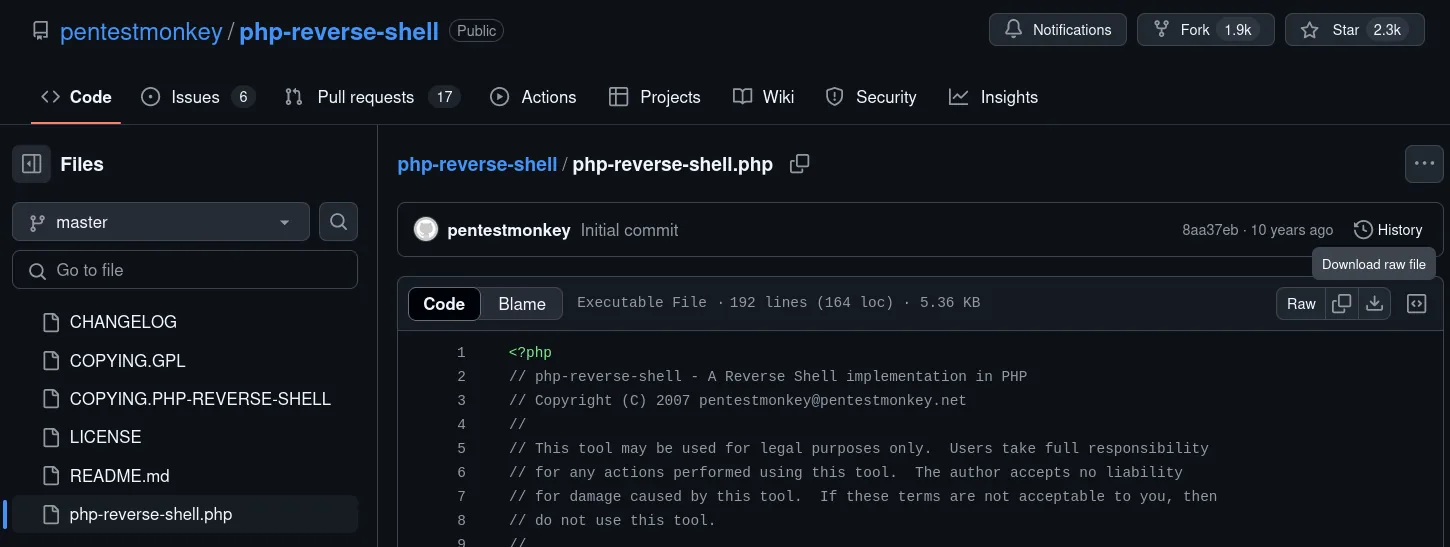Copy raw file contents icon
Viewport: 1450px width, 547px height.
pyautogui.click(x=1342, y=304)
